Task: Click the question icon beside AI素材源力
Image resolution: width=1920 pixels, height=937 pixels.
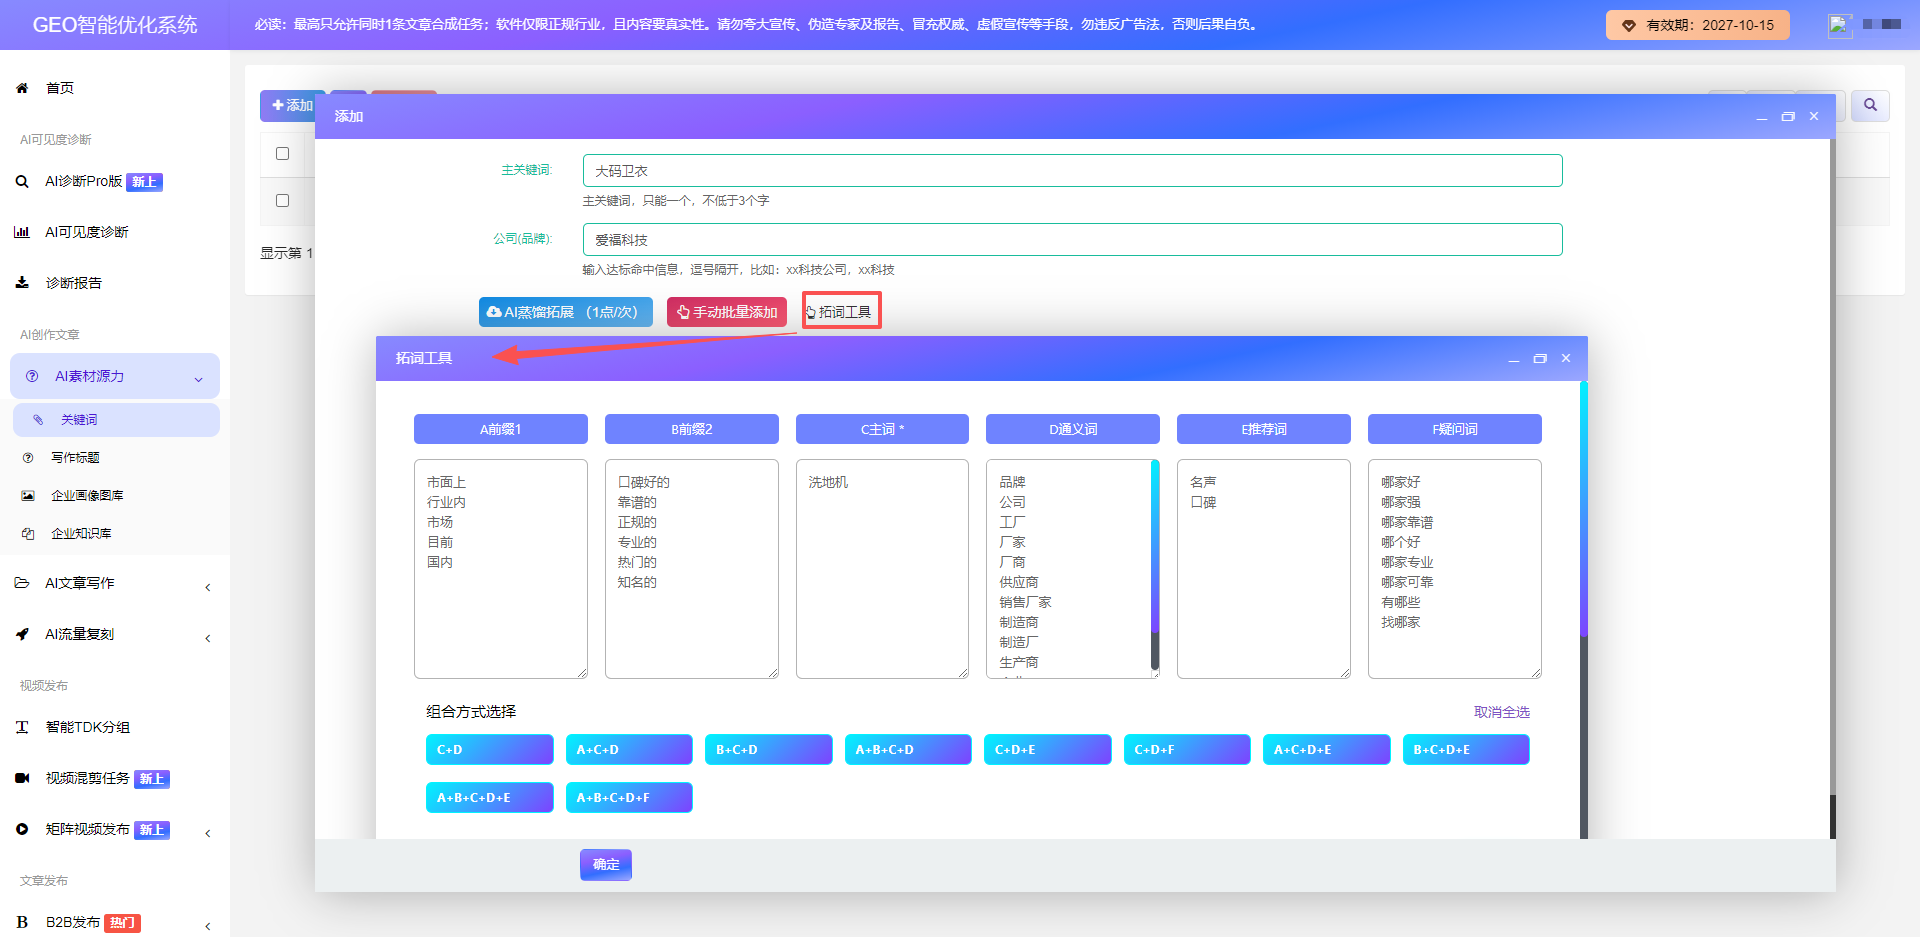Action: [x=32, y=376]
